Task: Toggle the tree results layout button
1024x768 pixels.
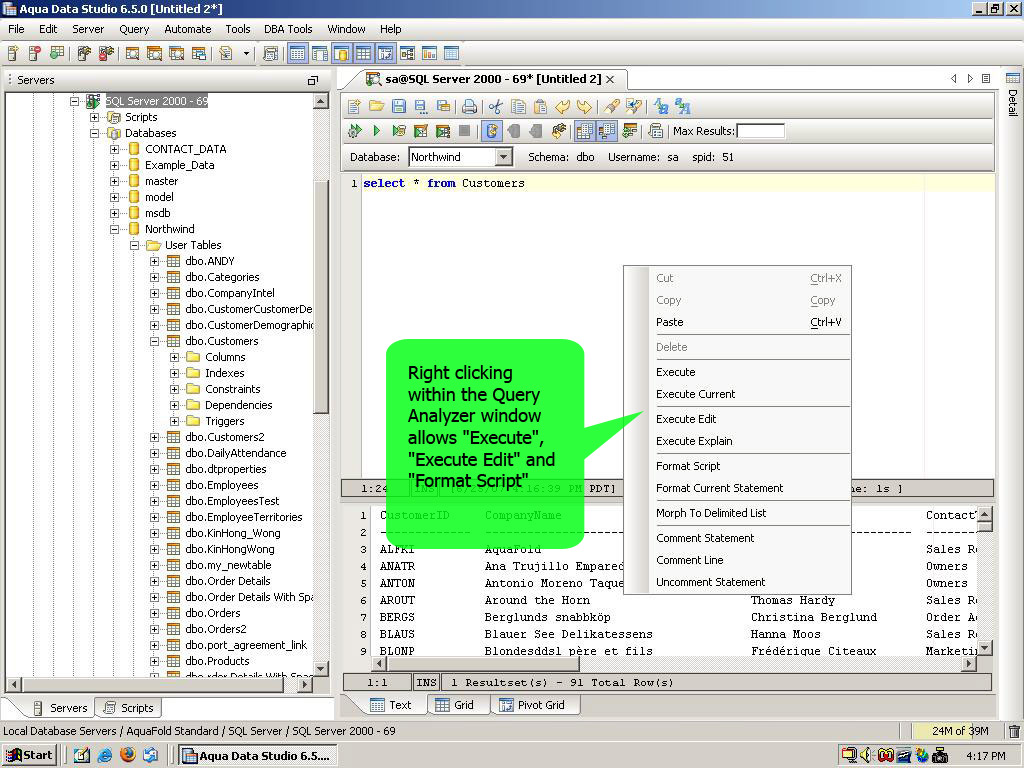Action: (x=607, y=131)
